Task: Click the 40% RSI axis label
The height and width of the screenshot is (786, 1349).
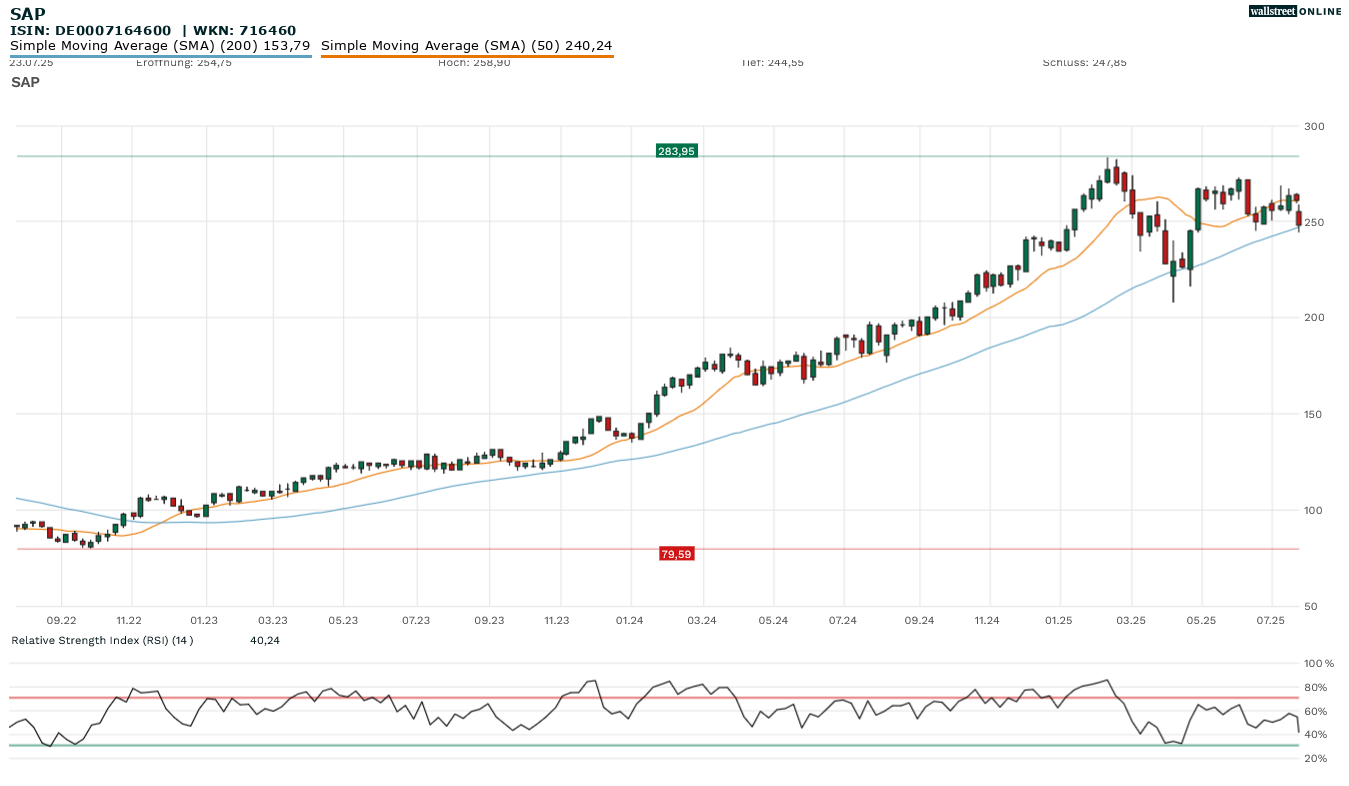Action: coord(1316,736)
